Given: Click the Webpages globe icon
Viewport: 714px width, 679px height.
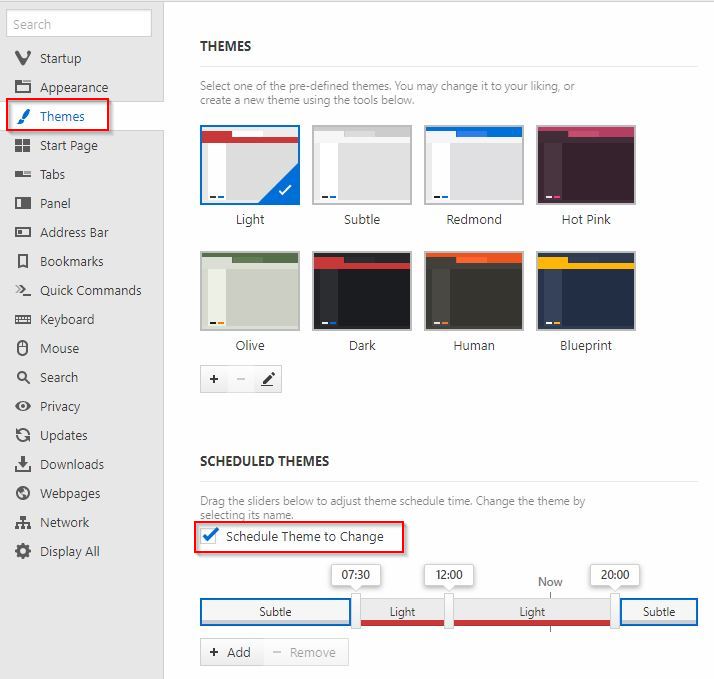Looking at the screenshot, I should pyautogui.click(x=23, y=493).
